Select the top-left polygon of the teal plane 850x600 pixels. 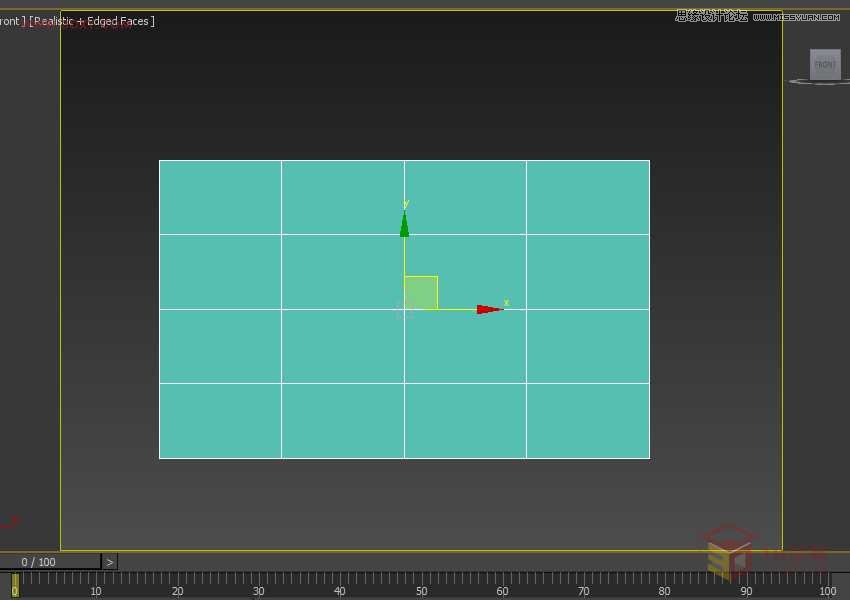220,197
